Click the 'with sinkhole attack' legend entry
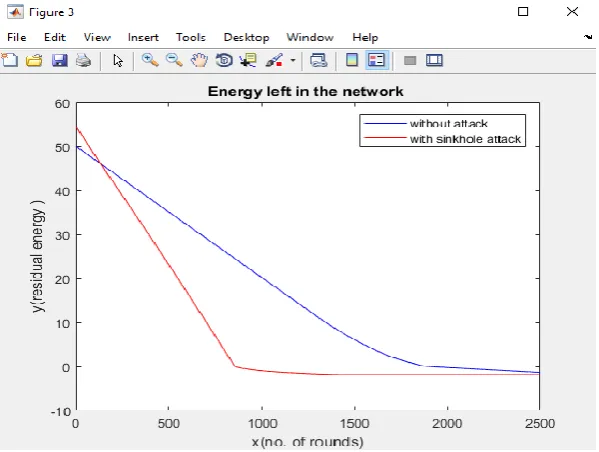Viewport: 599px width, 452px height. pyautogui.click(x=465, y=139)
